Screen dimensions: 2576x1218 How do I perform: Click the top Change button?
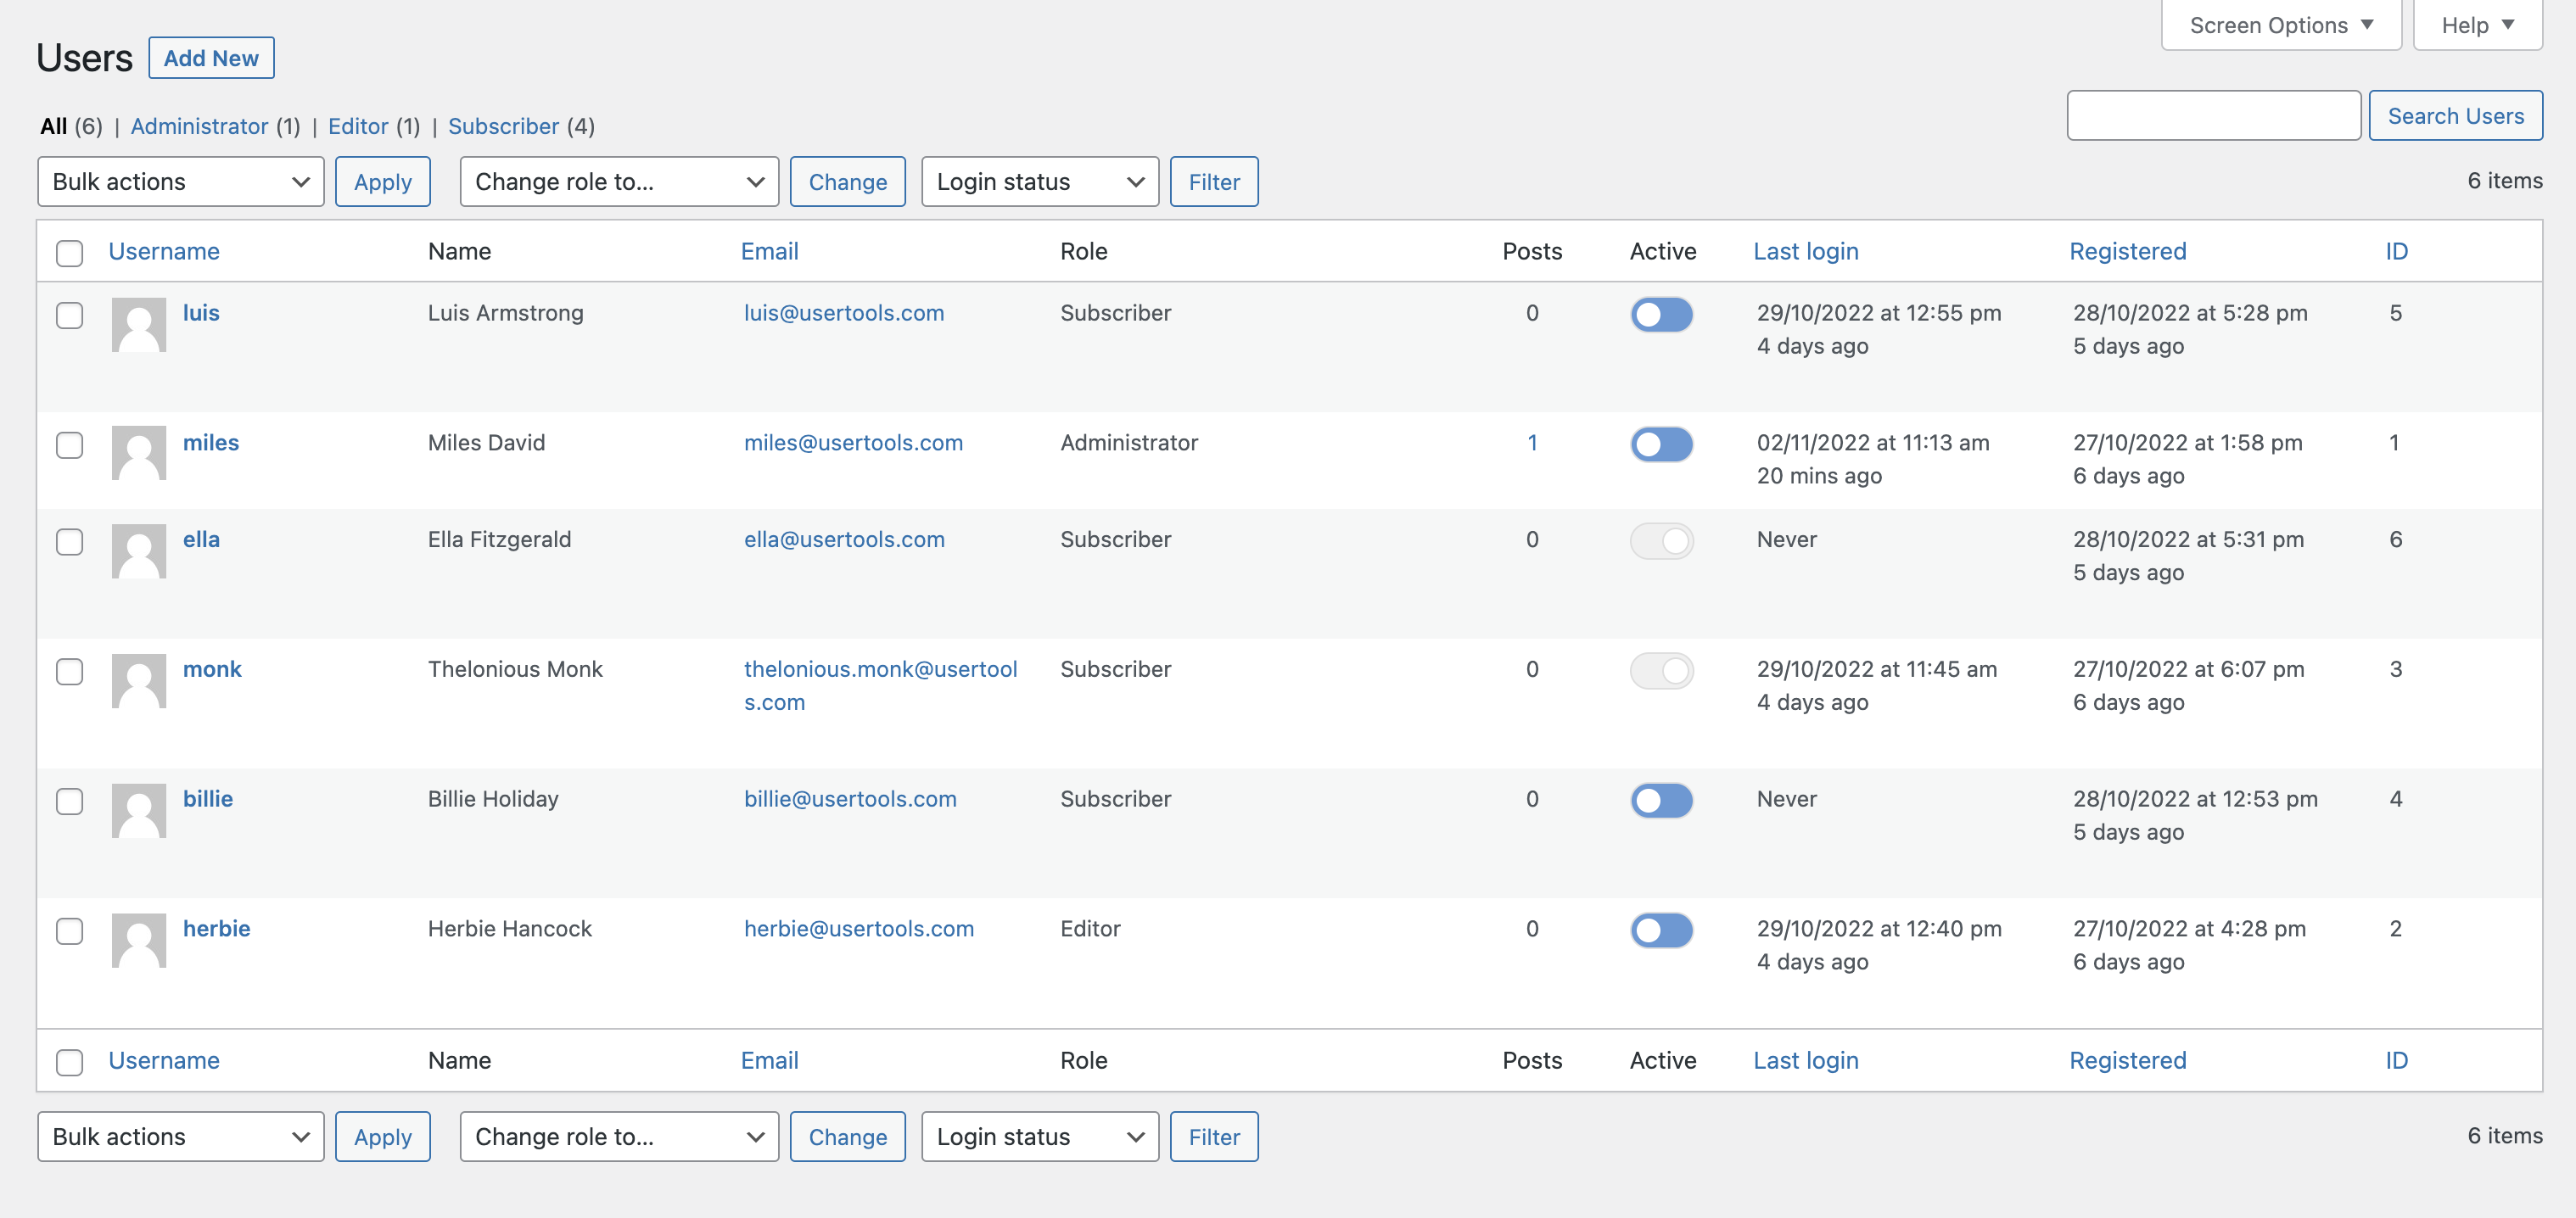pos(847,182)
